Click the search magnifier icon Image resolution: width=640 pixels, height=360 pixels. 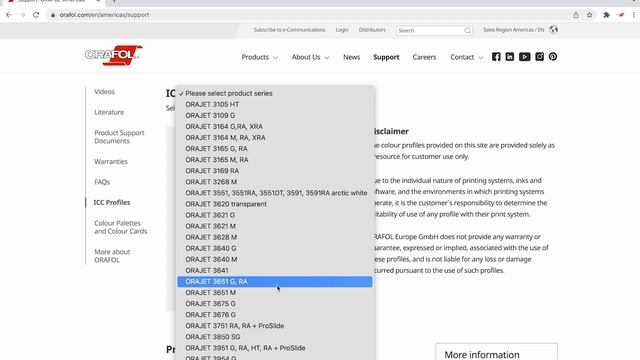tap(467, 30)
